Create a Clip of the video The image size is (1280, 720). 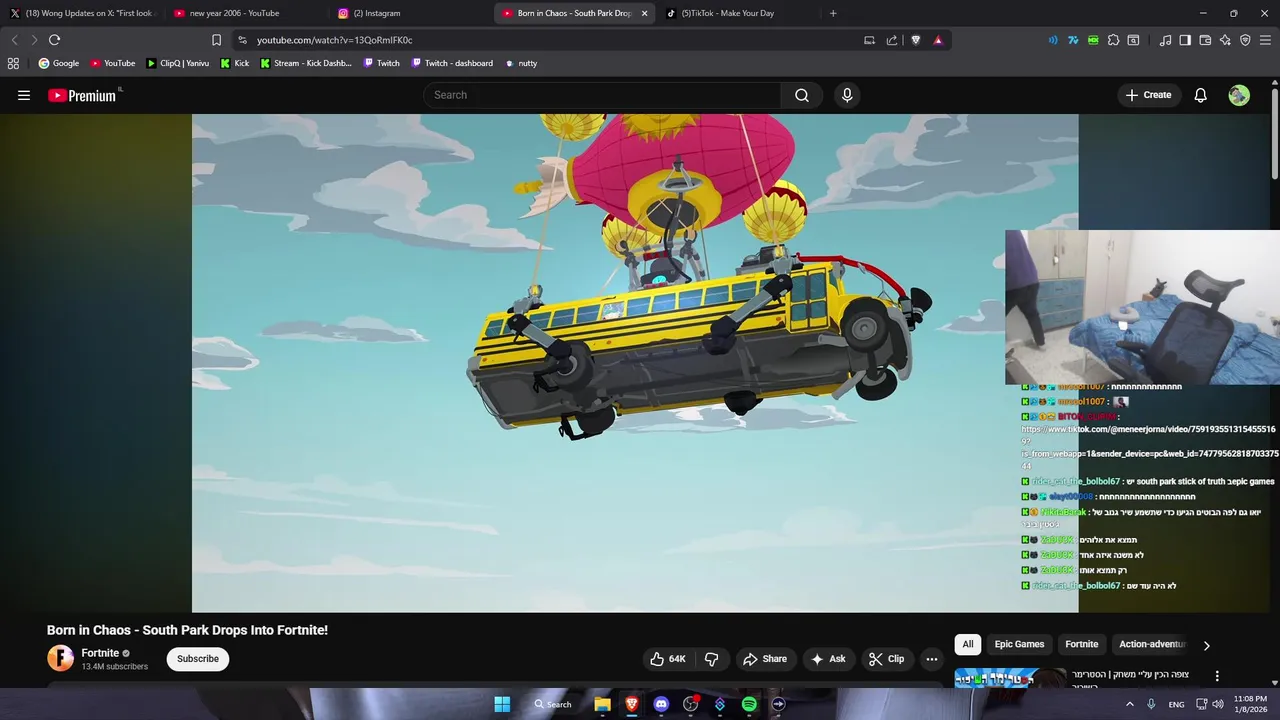coord(887,659)
